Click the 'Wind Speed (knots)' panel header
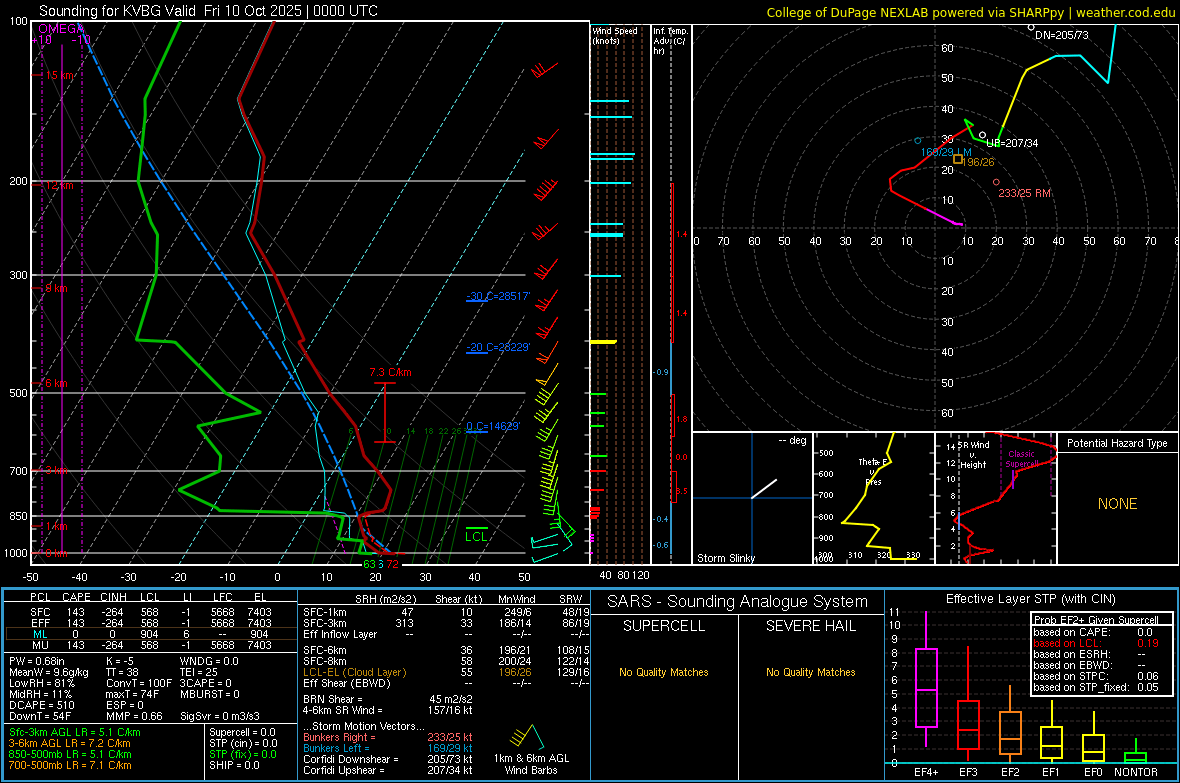Screen dimensions: 1180x783 pyautogui.click(x=614, y=35)
